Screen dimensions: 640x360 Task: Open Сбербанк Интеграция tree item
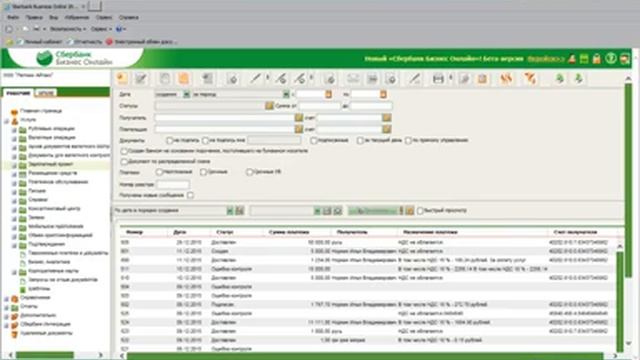(x=45, y=324)
